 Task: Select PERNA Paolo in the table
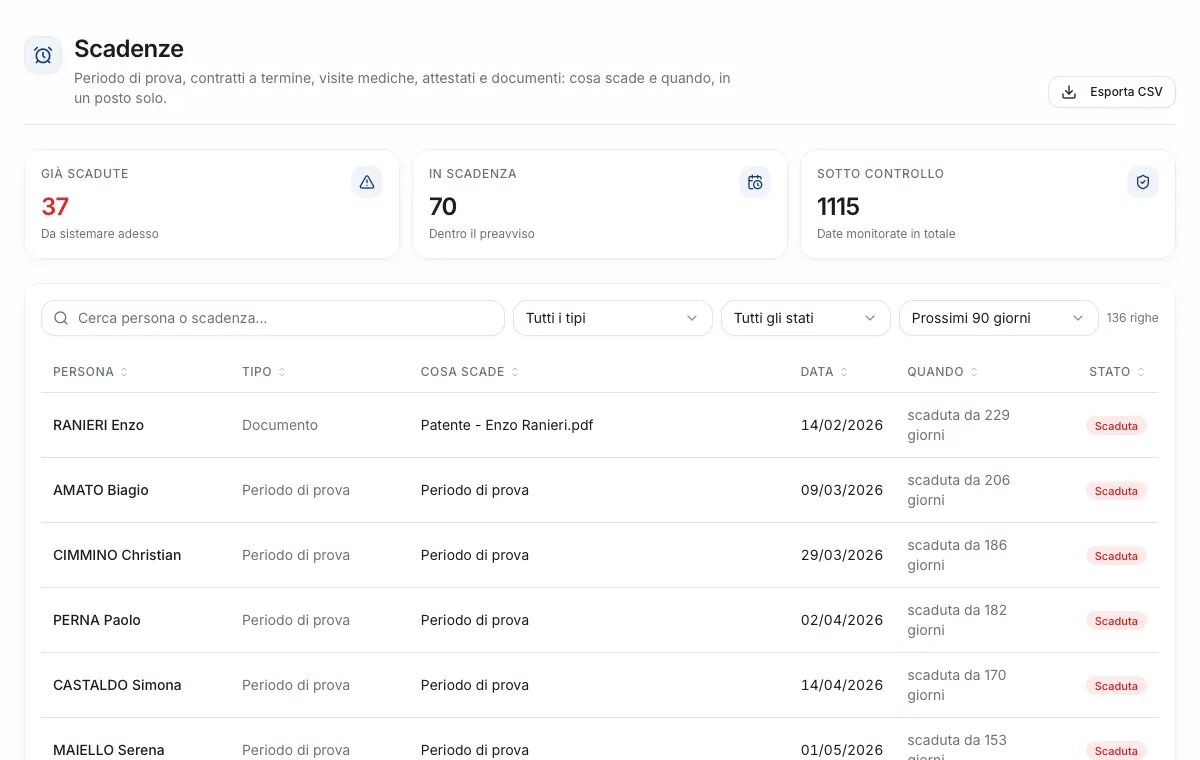pyautogui.click(x=97, y=620)
